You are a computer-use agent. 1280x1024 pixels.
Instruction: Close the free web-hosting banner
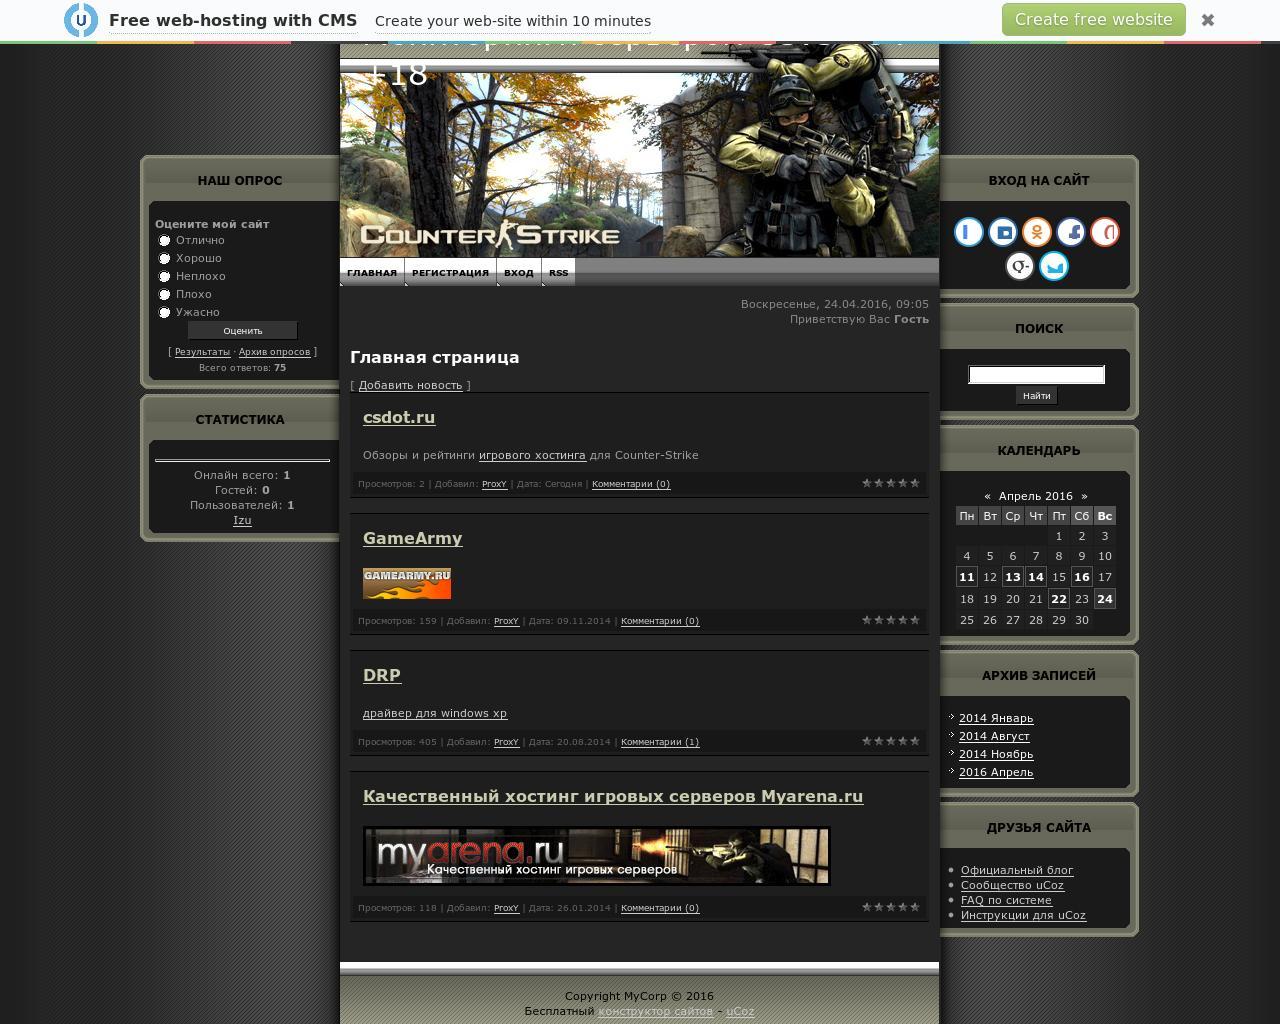[x=1208, y=20]
